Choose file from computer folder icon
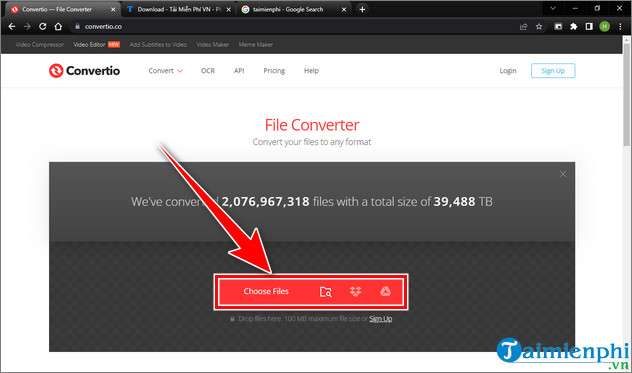The image size is (632, 373). 325,292
